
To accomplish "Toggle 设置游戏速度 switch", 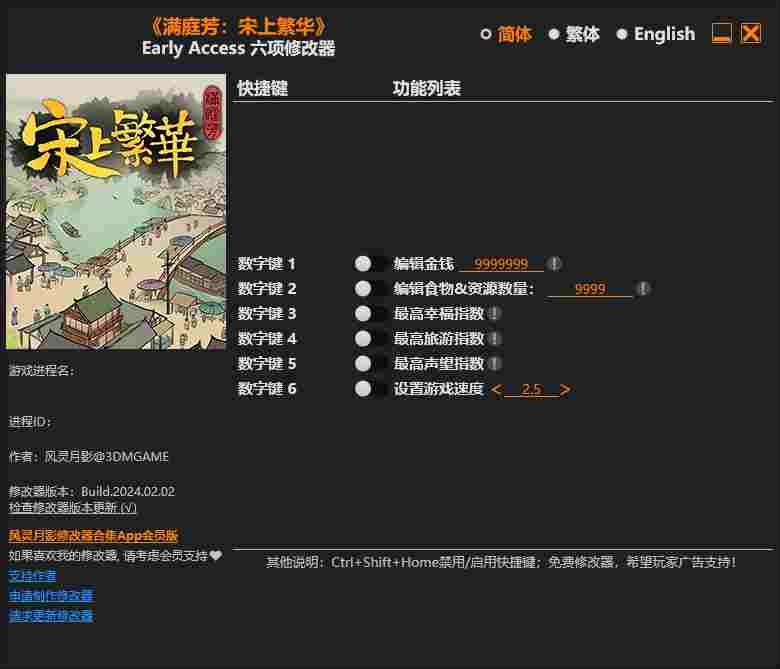I will (x=370, y=389).
